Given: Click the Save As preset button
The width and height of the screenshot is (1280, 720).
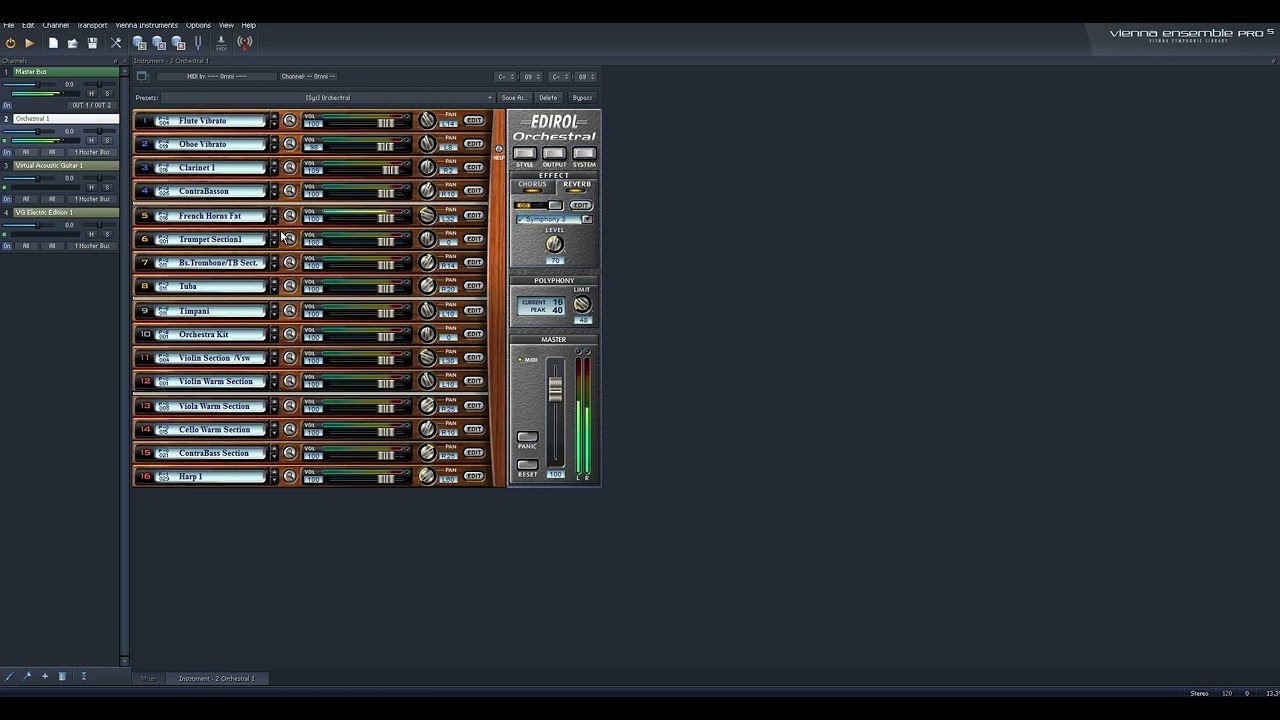Looking at the screenshot, I should (x=514, y=98).
